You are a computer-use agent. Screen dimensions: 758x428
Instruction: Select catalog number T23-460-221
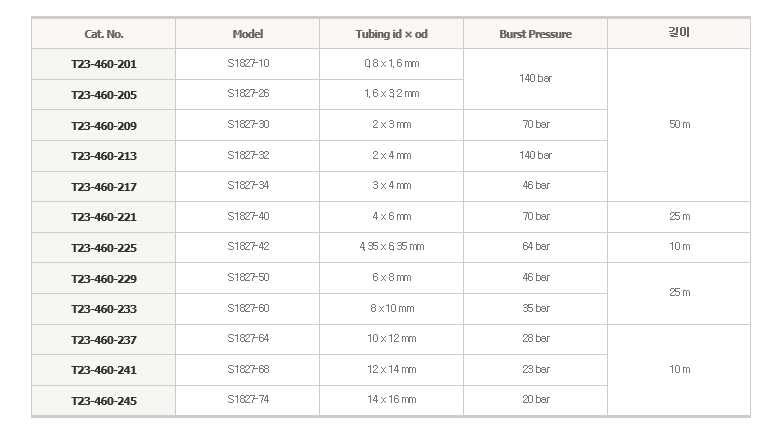click(104, 217)
